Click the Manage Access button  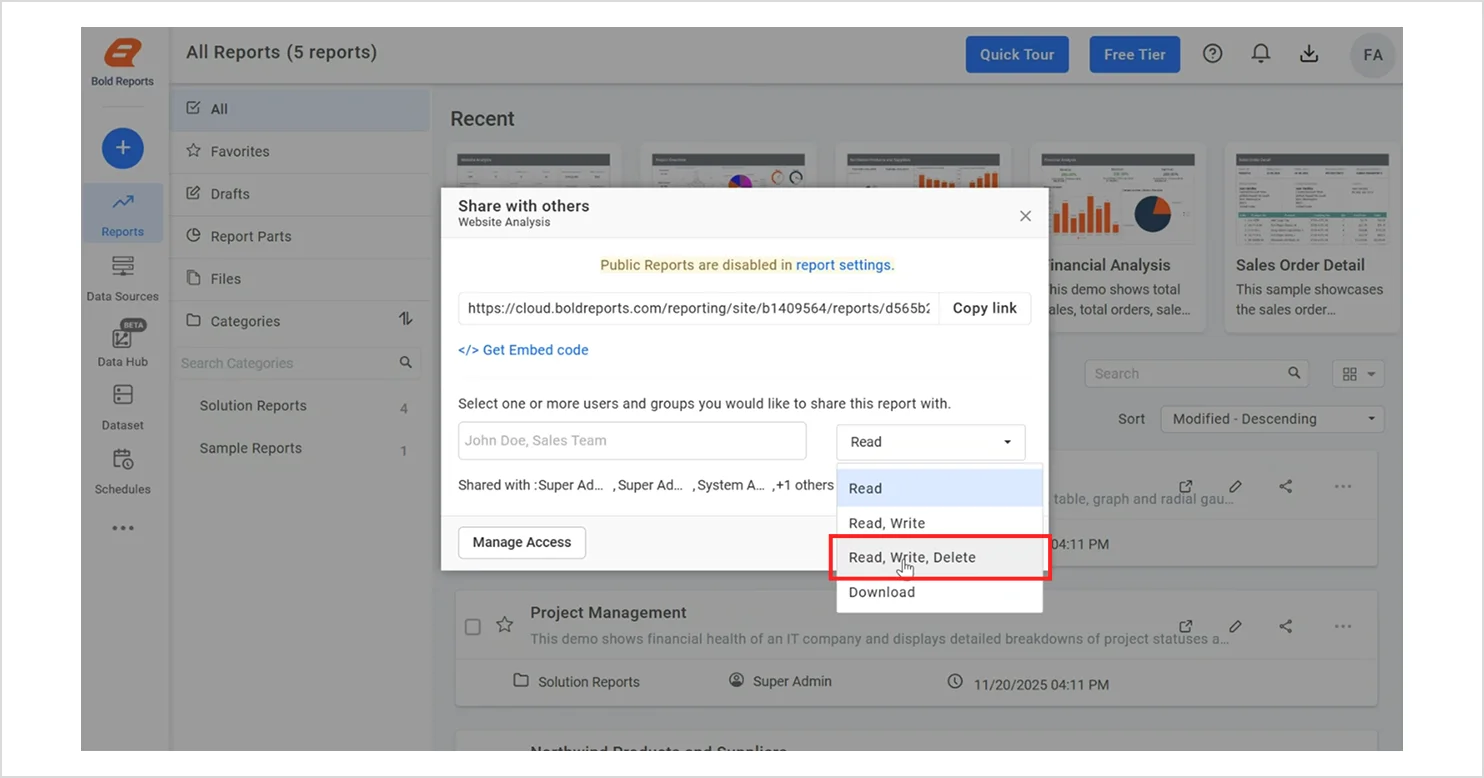pos(522,542)
